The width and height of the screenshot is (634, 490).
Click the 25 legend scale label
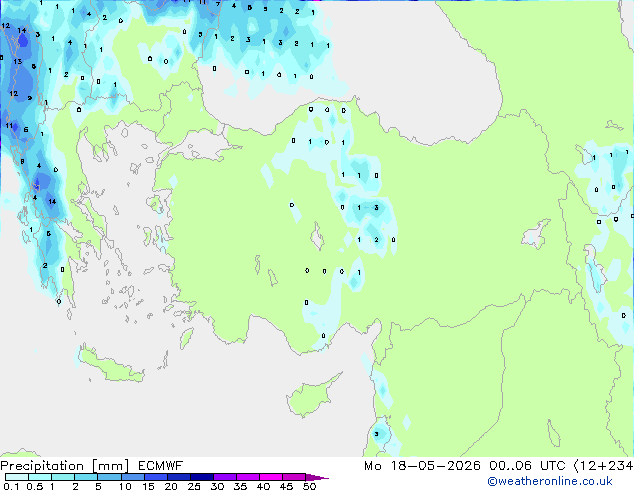(x=194, y=486)
